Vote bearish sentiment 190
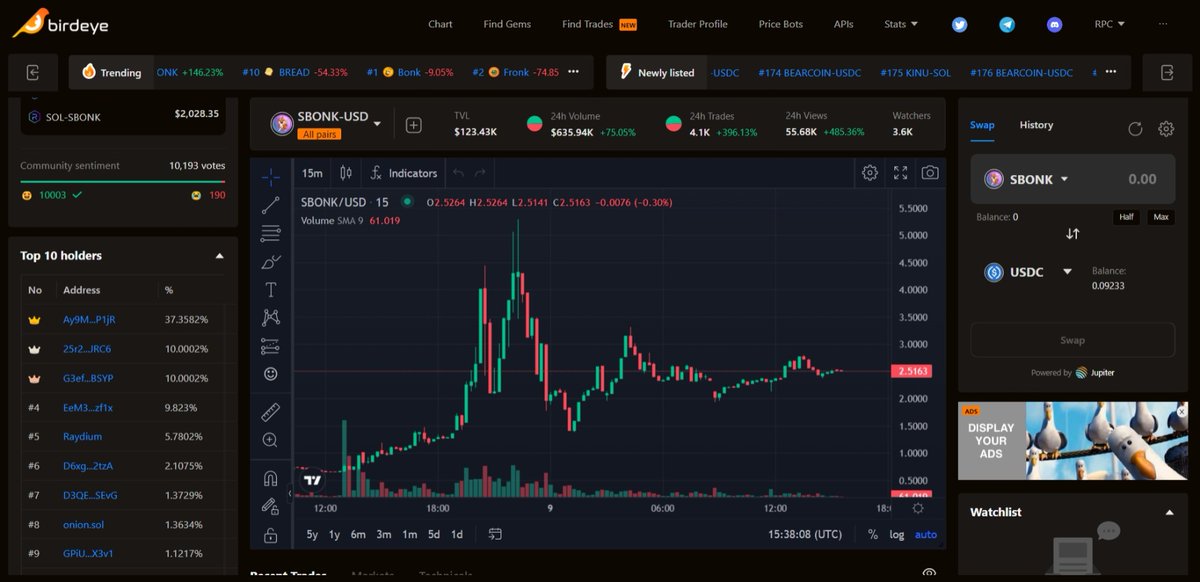The height and width of the screenshot is (582, 1200). pyautogui.click(x=208, y=195)
